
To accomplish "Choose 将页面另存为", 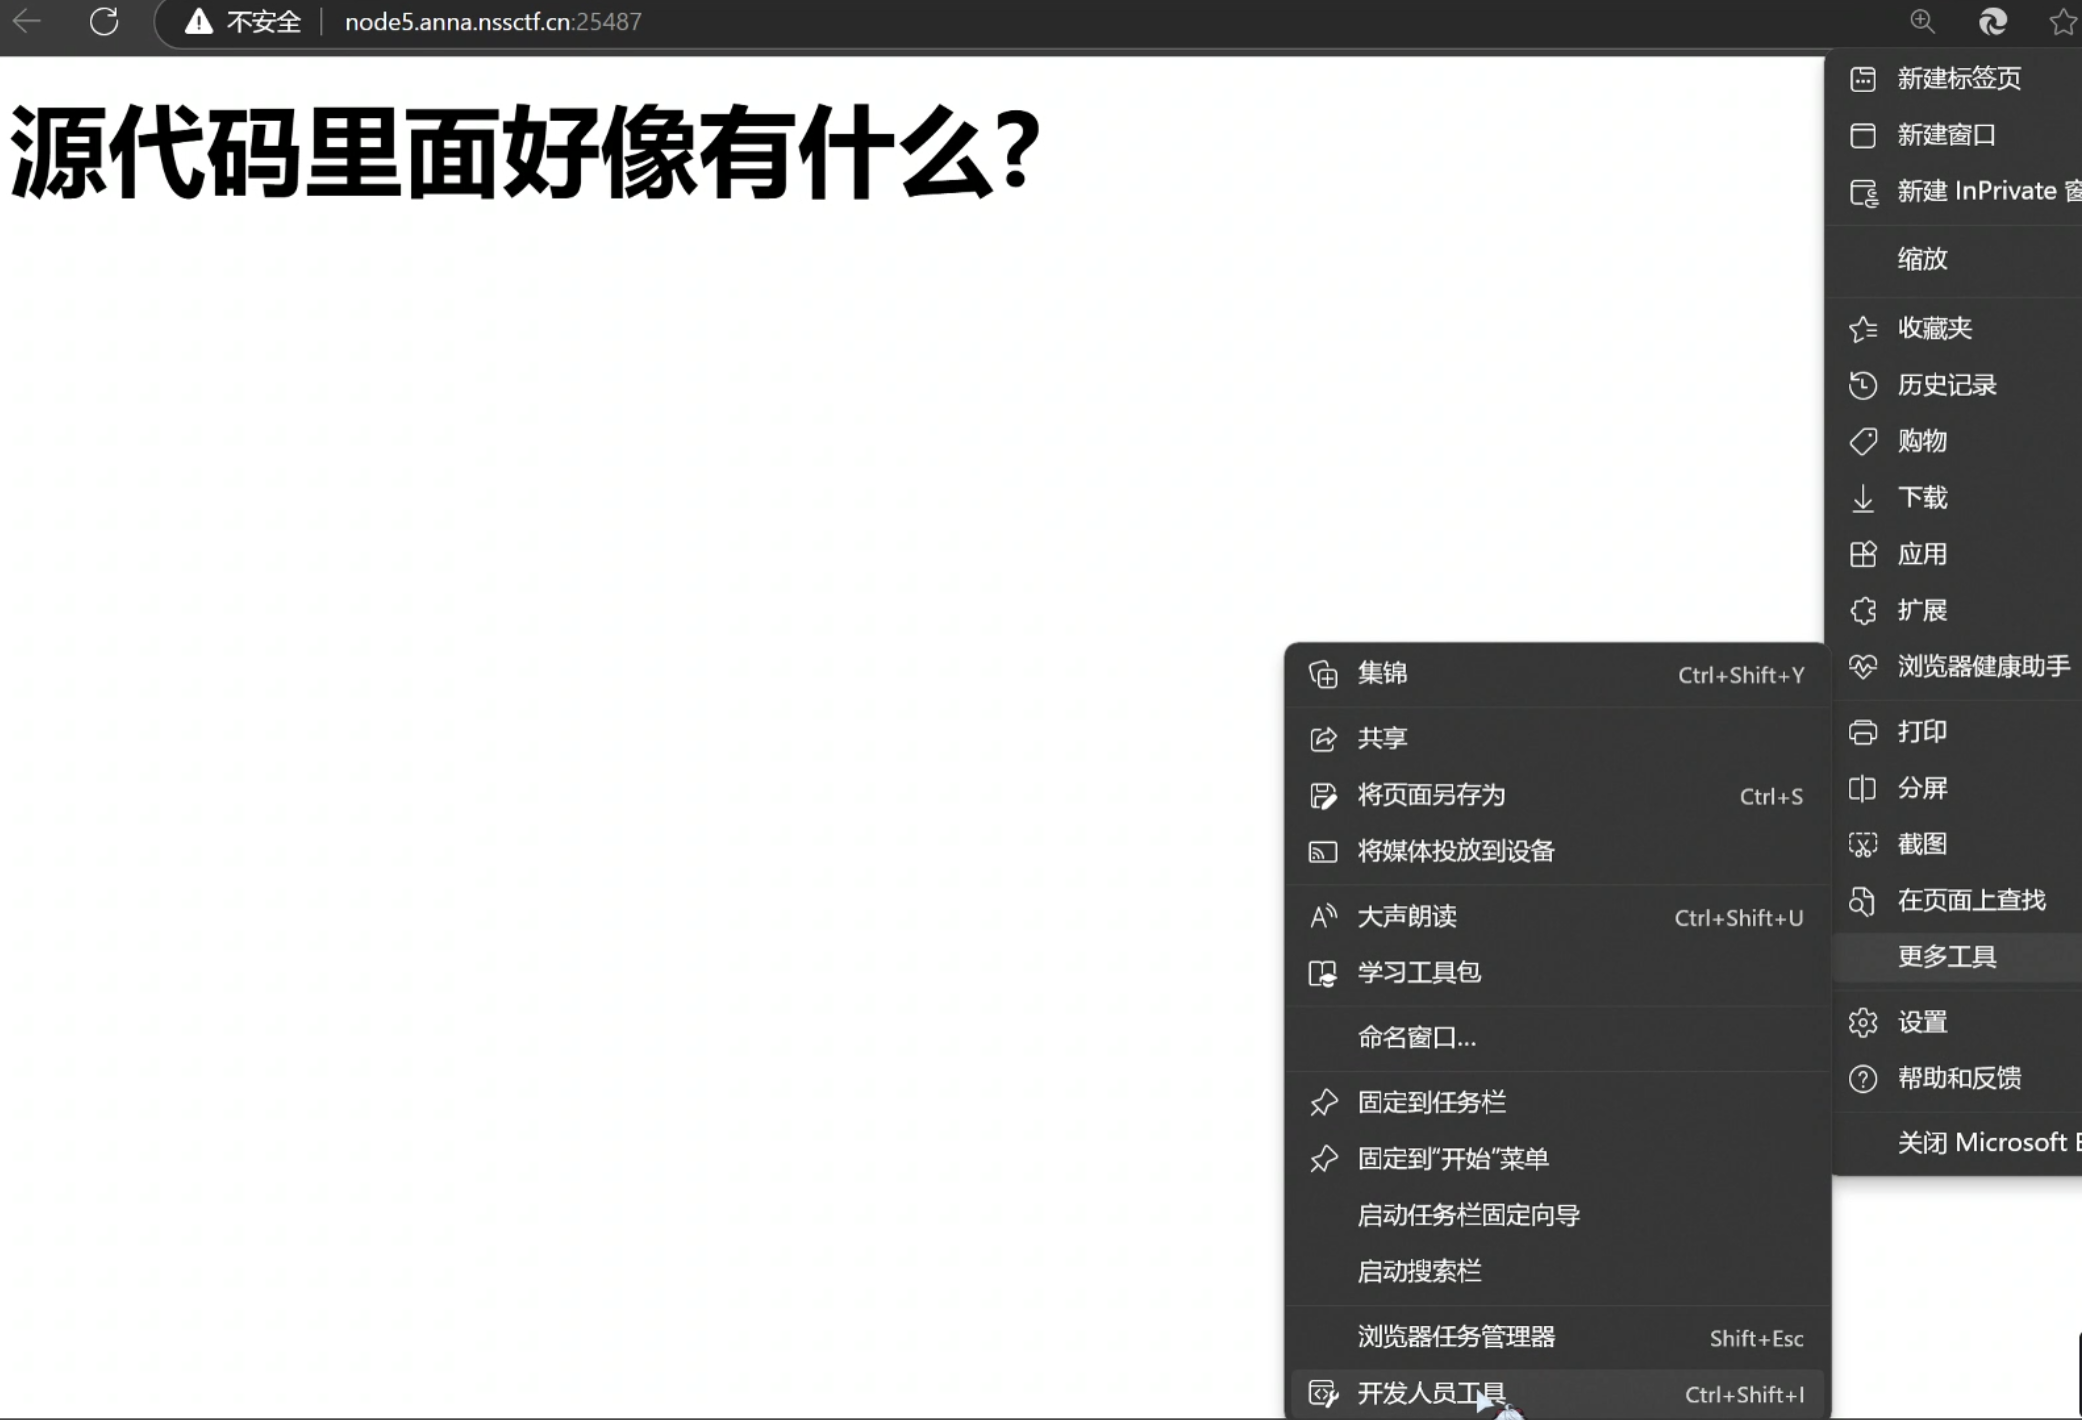I will [x=1557, y=795].
